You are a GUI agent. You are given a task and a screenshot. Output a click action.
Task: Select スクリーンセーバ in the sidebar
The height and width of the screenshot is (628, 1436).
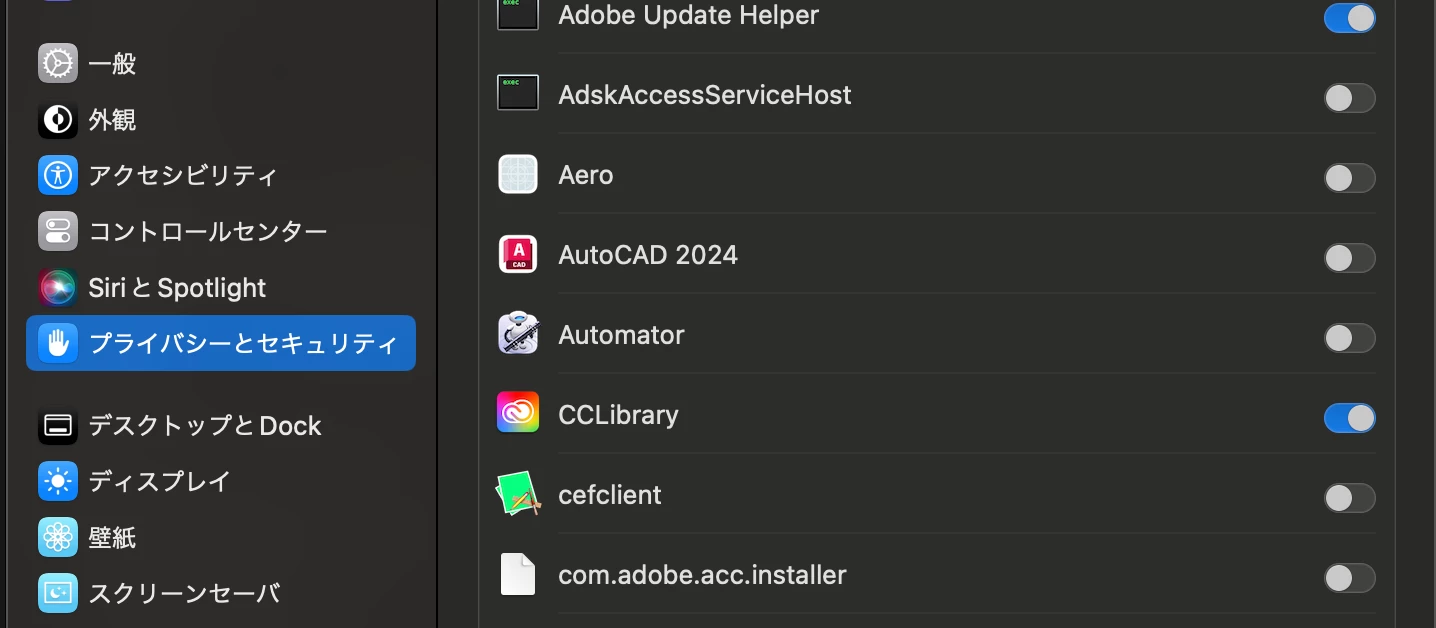tap(221, 593)
